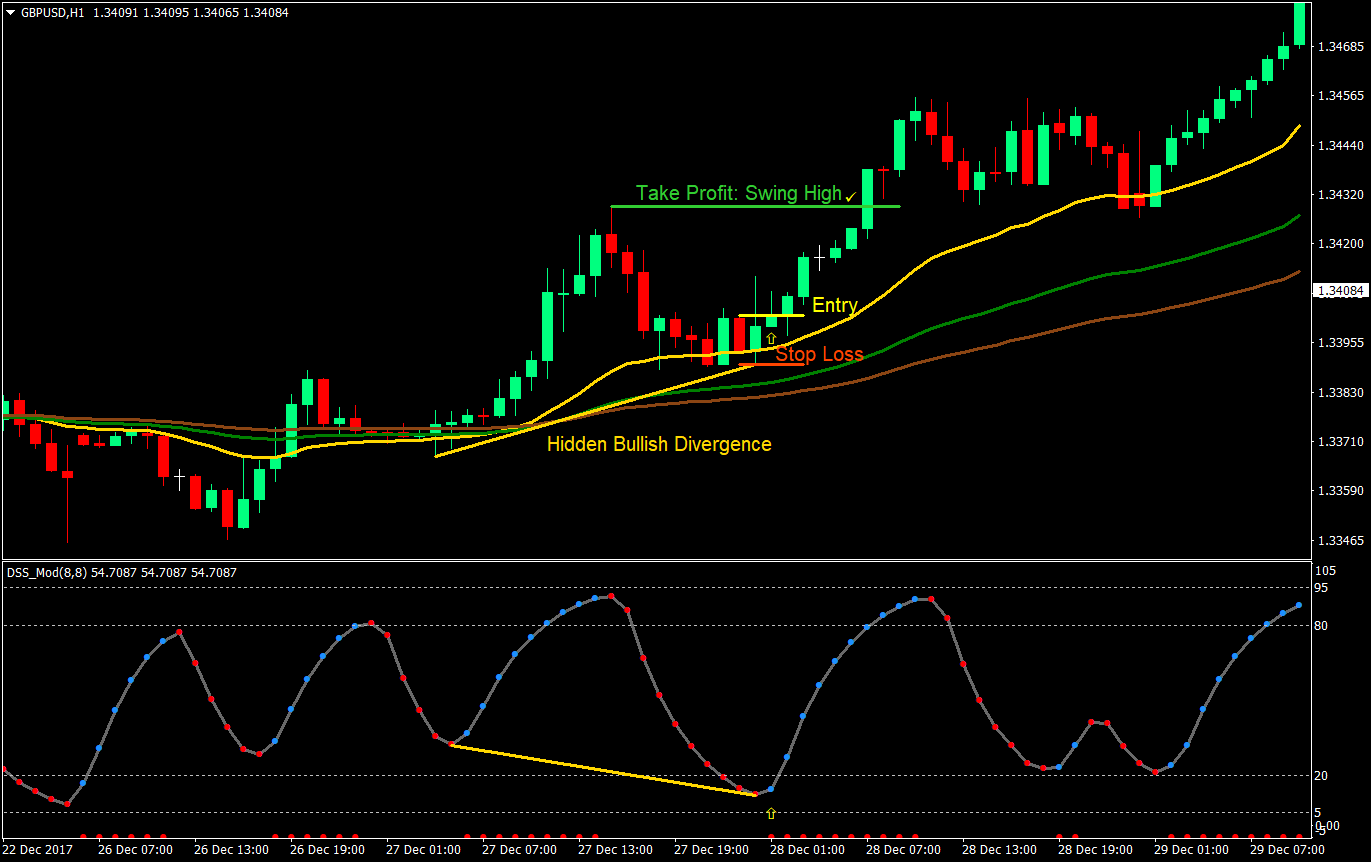The image size is (1371, 862).
Task: Select the current price tag 1.34084
Action: [x=1342, y=291]
